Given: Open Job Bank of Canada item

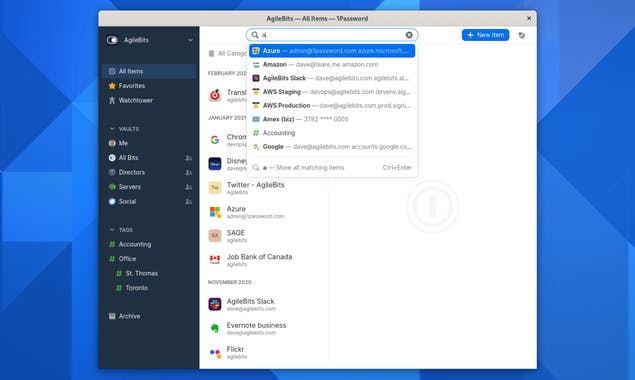Looking at the screenshot, I should [x=264, y=260].
